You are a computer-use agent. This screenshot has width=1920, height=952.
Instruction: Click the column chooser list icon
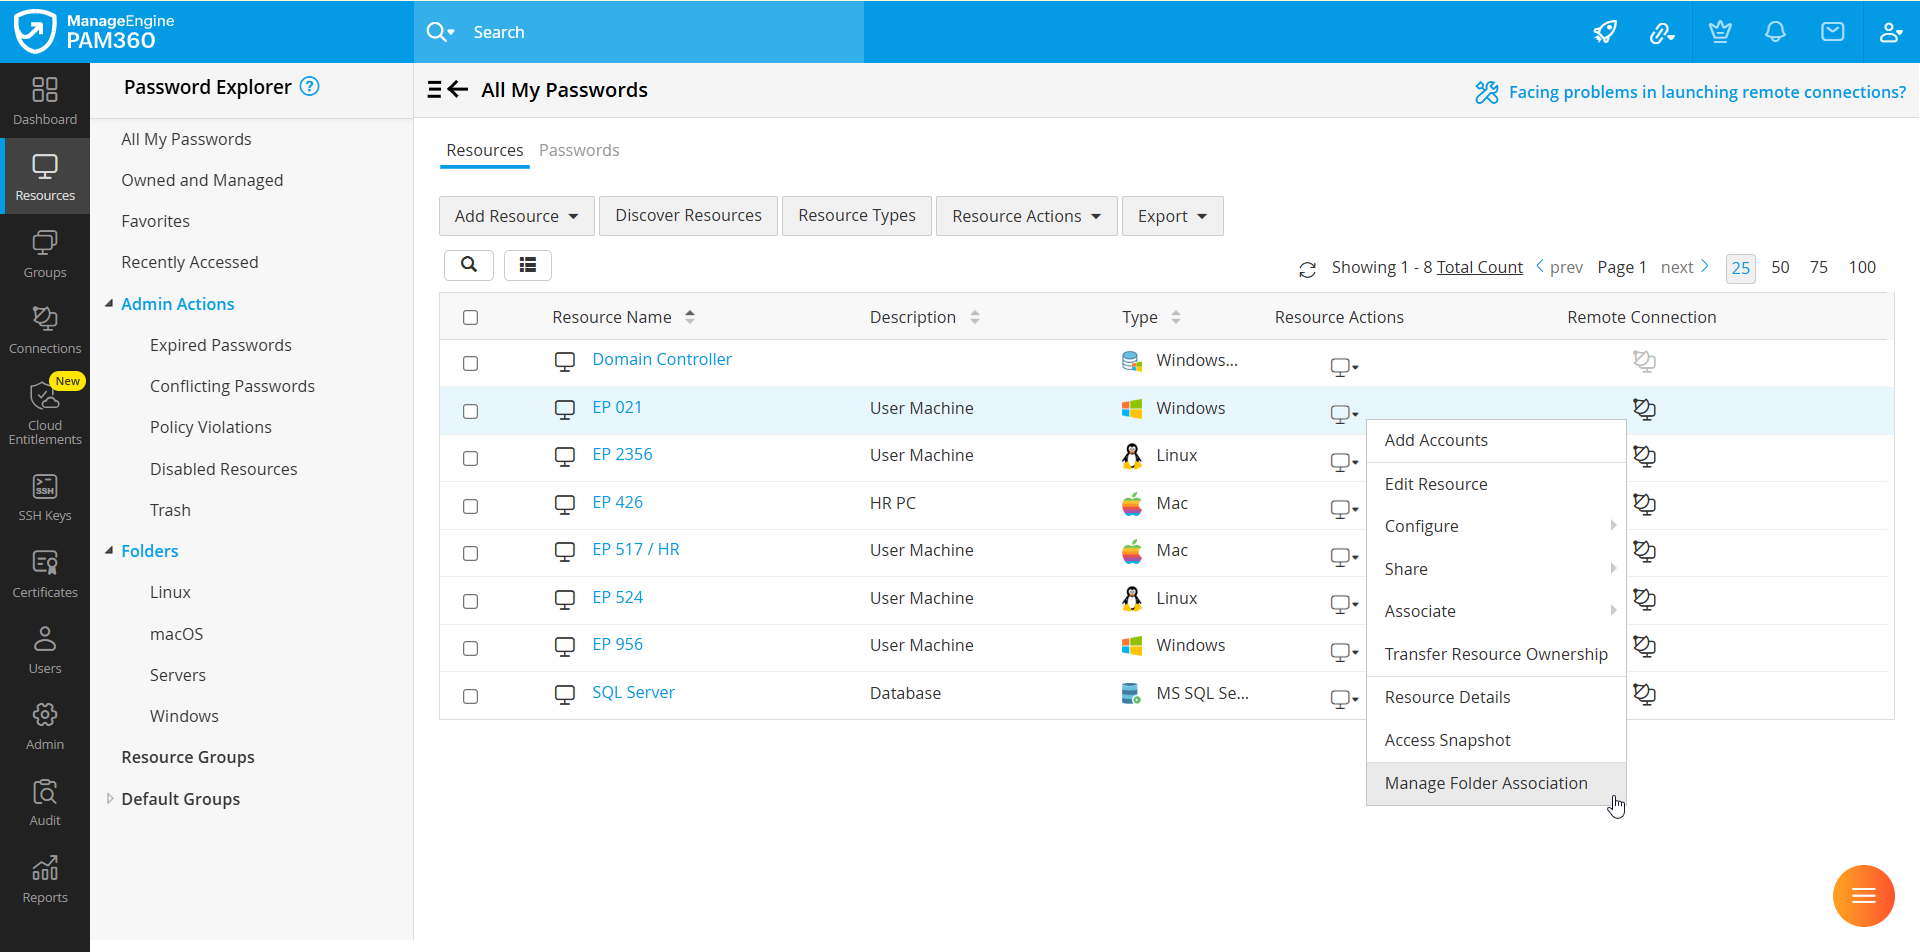pyautogui.click(x=527, y=265)
